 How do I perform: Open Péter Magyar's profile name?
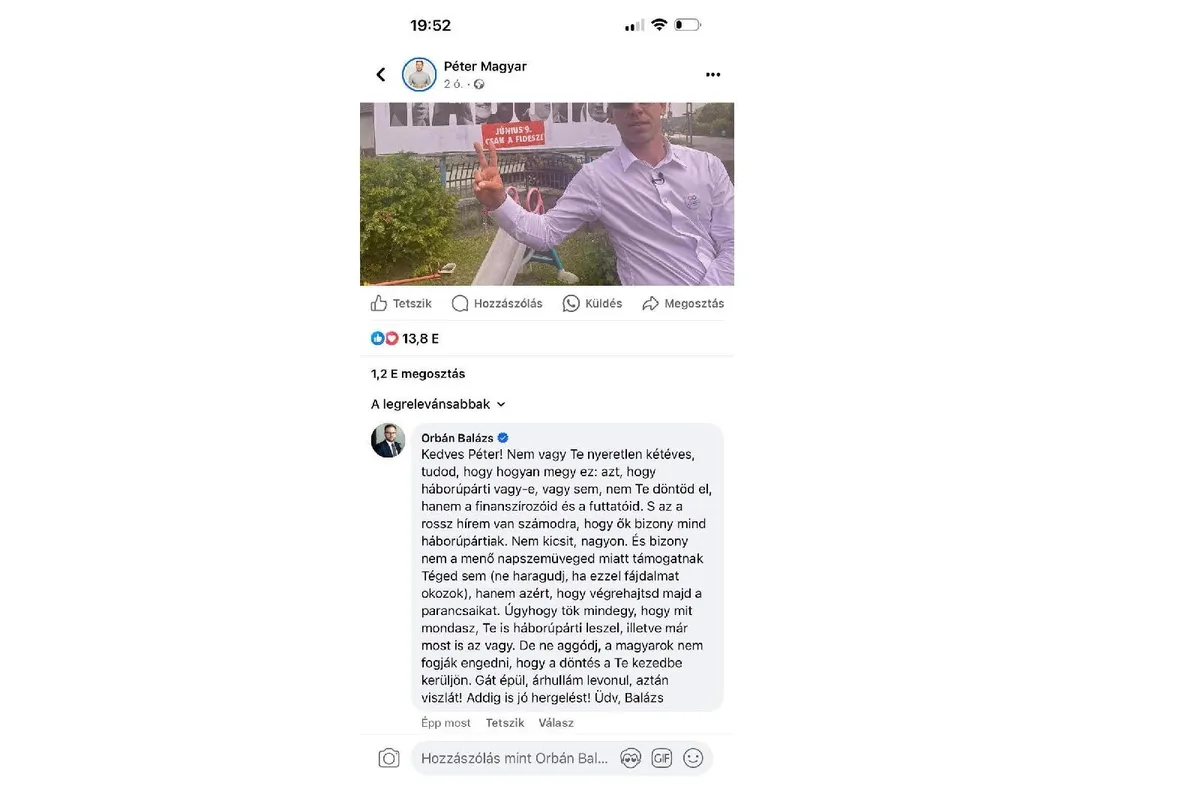[x=485, y=66]
